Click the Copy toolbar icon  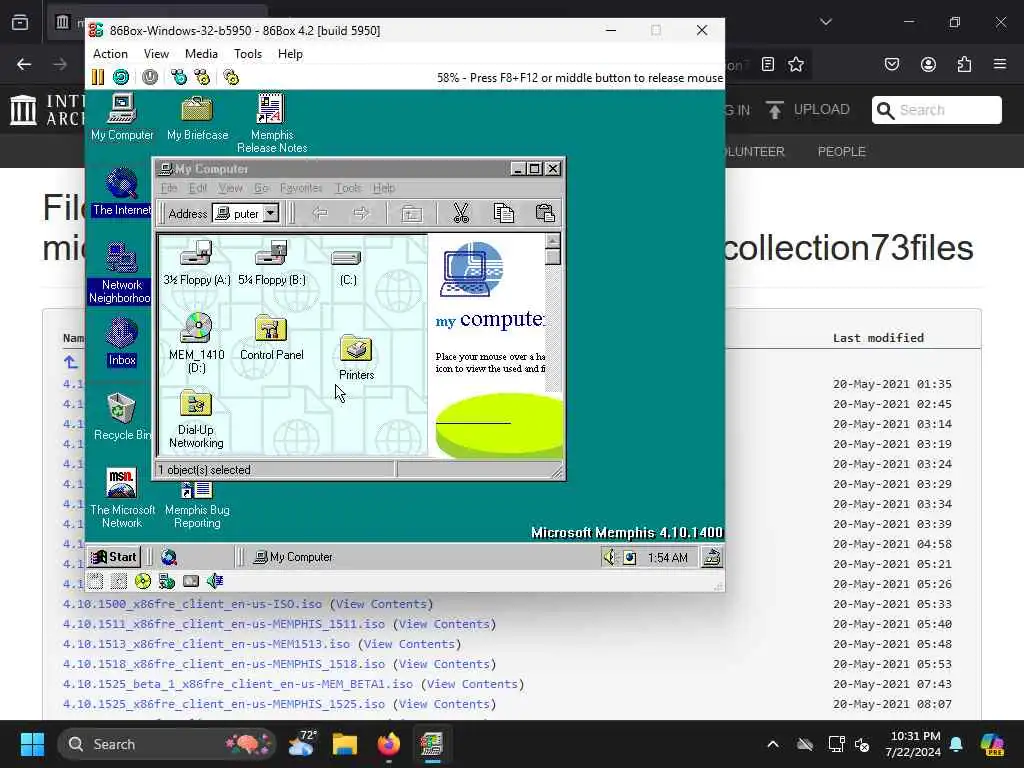pyautogui.click(x=504, y=213)
